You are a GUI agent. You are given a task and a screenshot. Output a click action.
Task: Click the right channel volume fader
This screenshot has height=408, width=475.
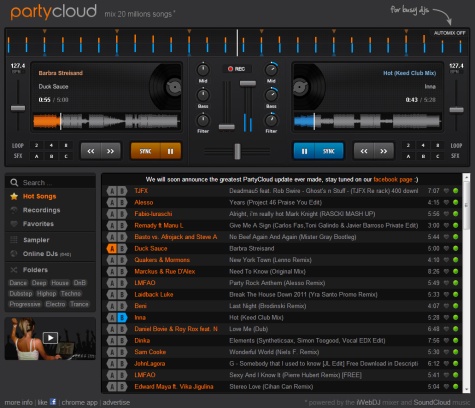coord(248,83)
